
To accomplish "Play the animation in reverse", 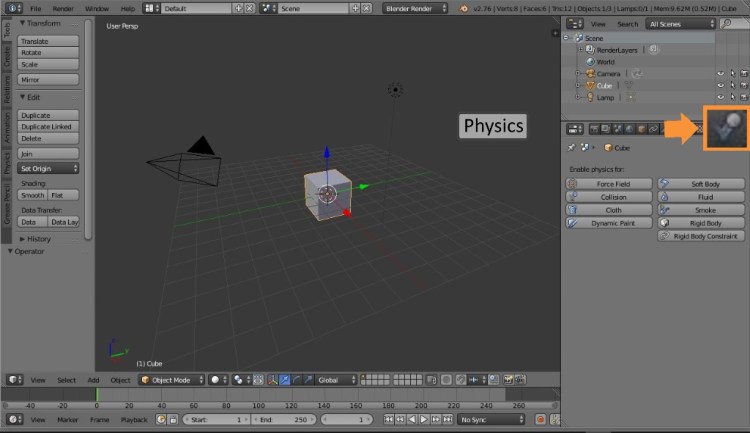I will [412, 419].
